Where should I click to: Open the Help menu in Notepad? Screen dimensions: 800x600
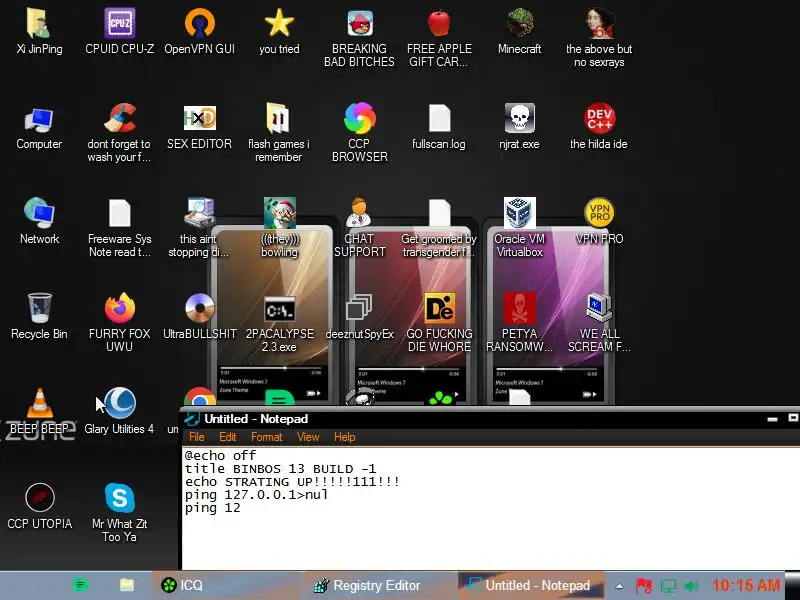tap(344, 437)
